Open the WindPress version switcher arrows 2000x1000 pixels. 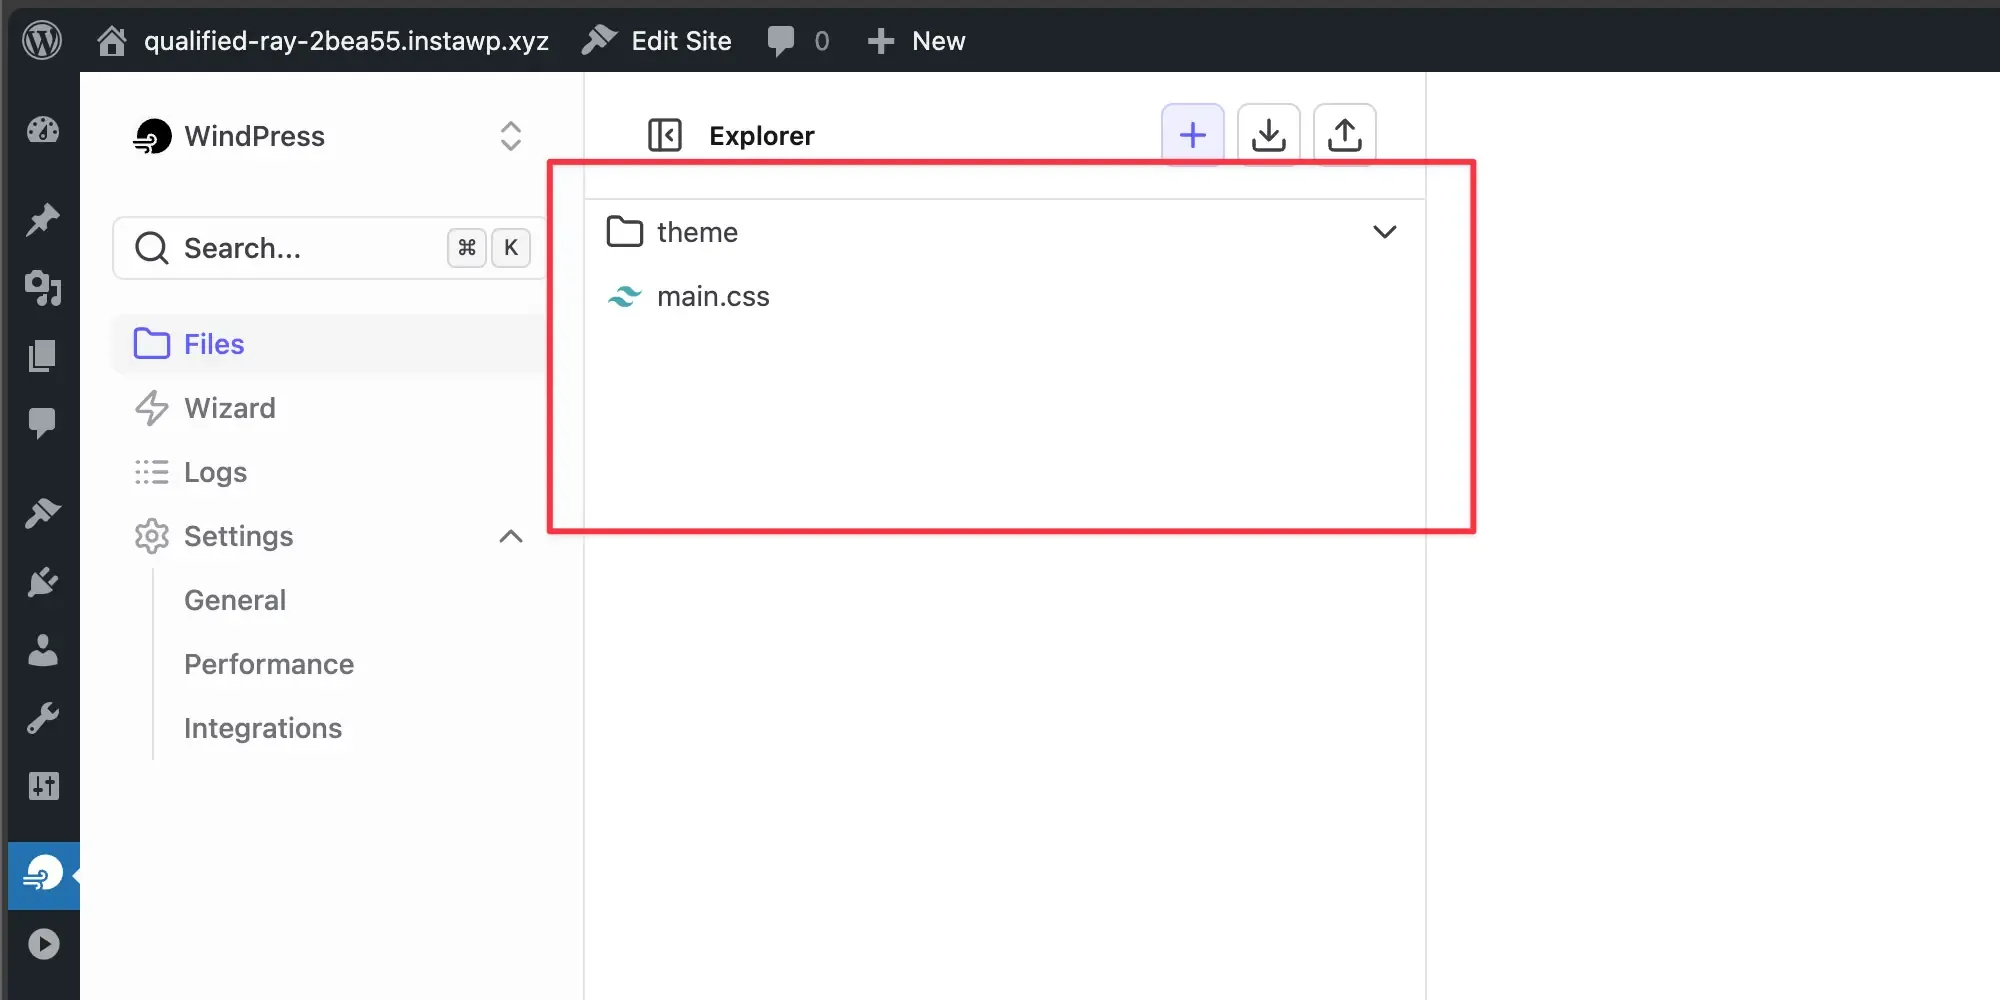[510, 135]
